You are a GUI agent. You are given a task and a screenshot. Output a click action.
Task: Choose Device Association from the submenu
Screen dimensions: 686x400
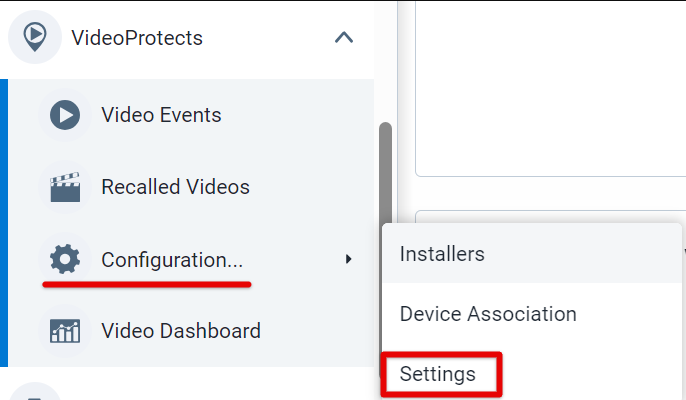tap(532, 314)
